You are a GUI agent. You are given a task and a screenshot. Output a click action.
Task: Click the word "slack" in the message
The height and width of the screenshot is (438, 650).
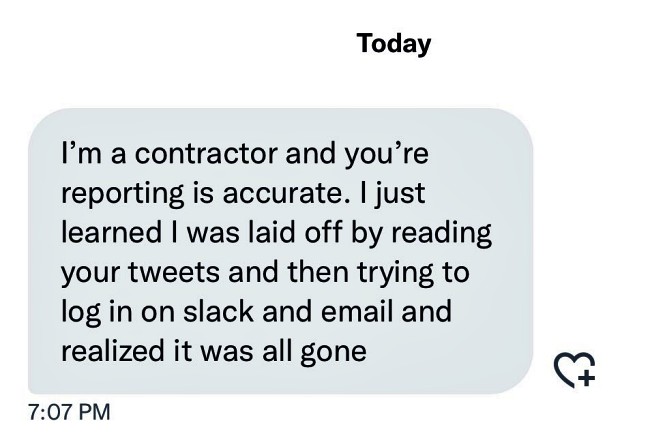[218, 311]
